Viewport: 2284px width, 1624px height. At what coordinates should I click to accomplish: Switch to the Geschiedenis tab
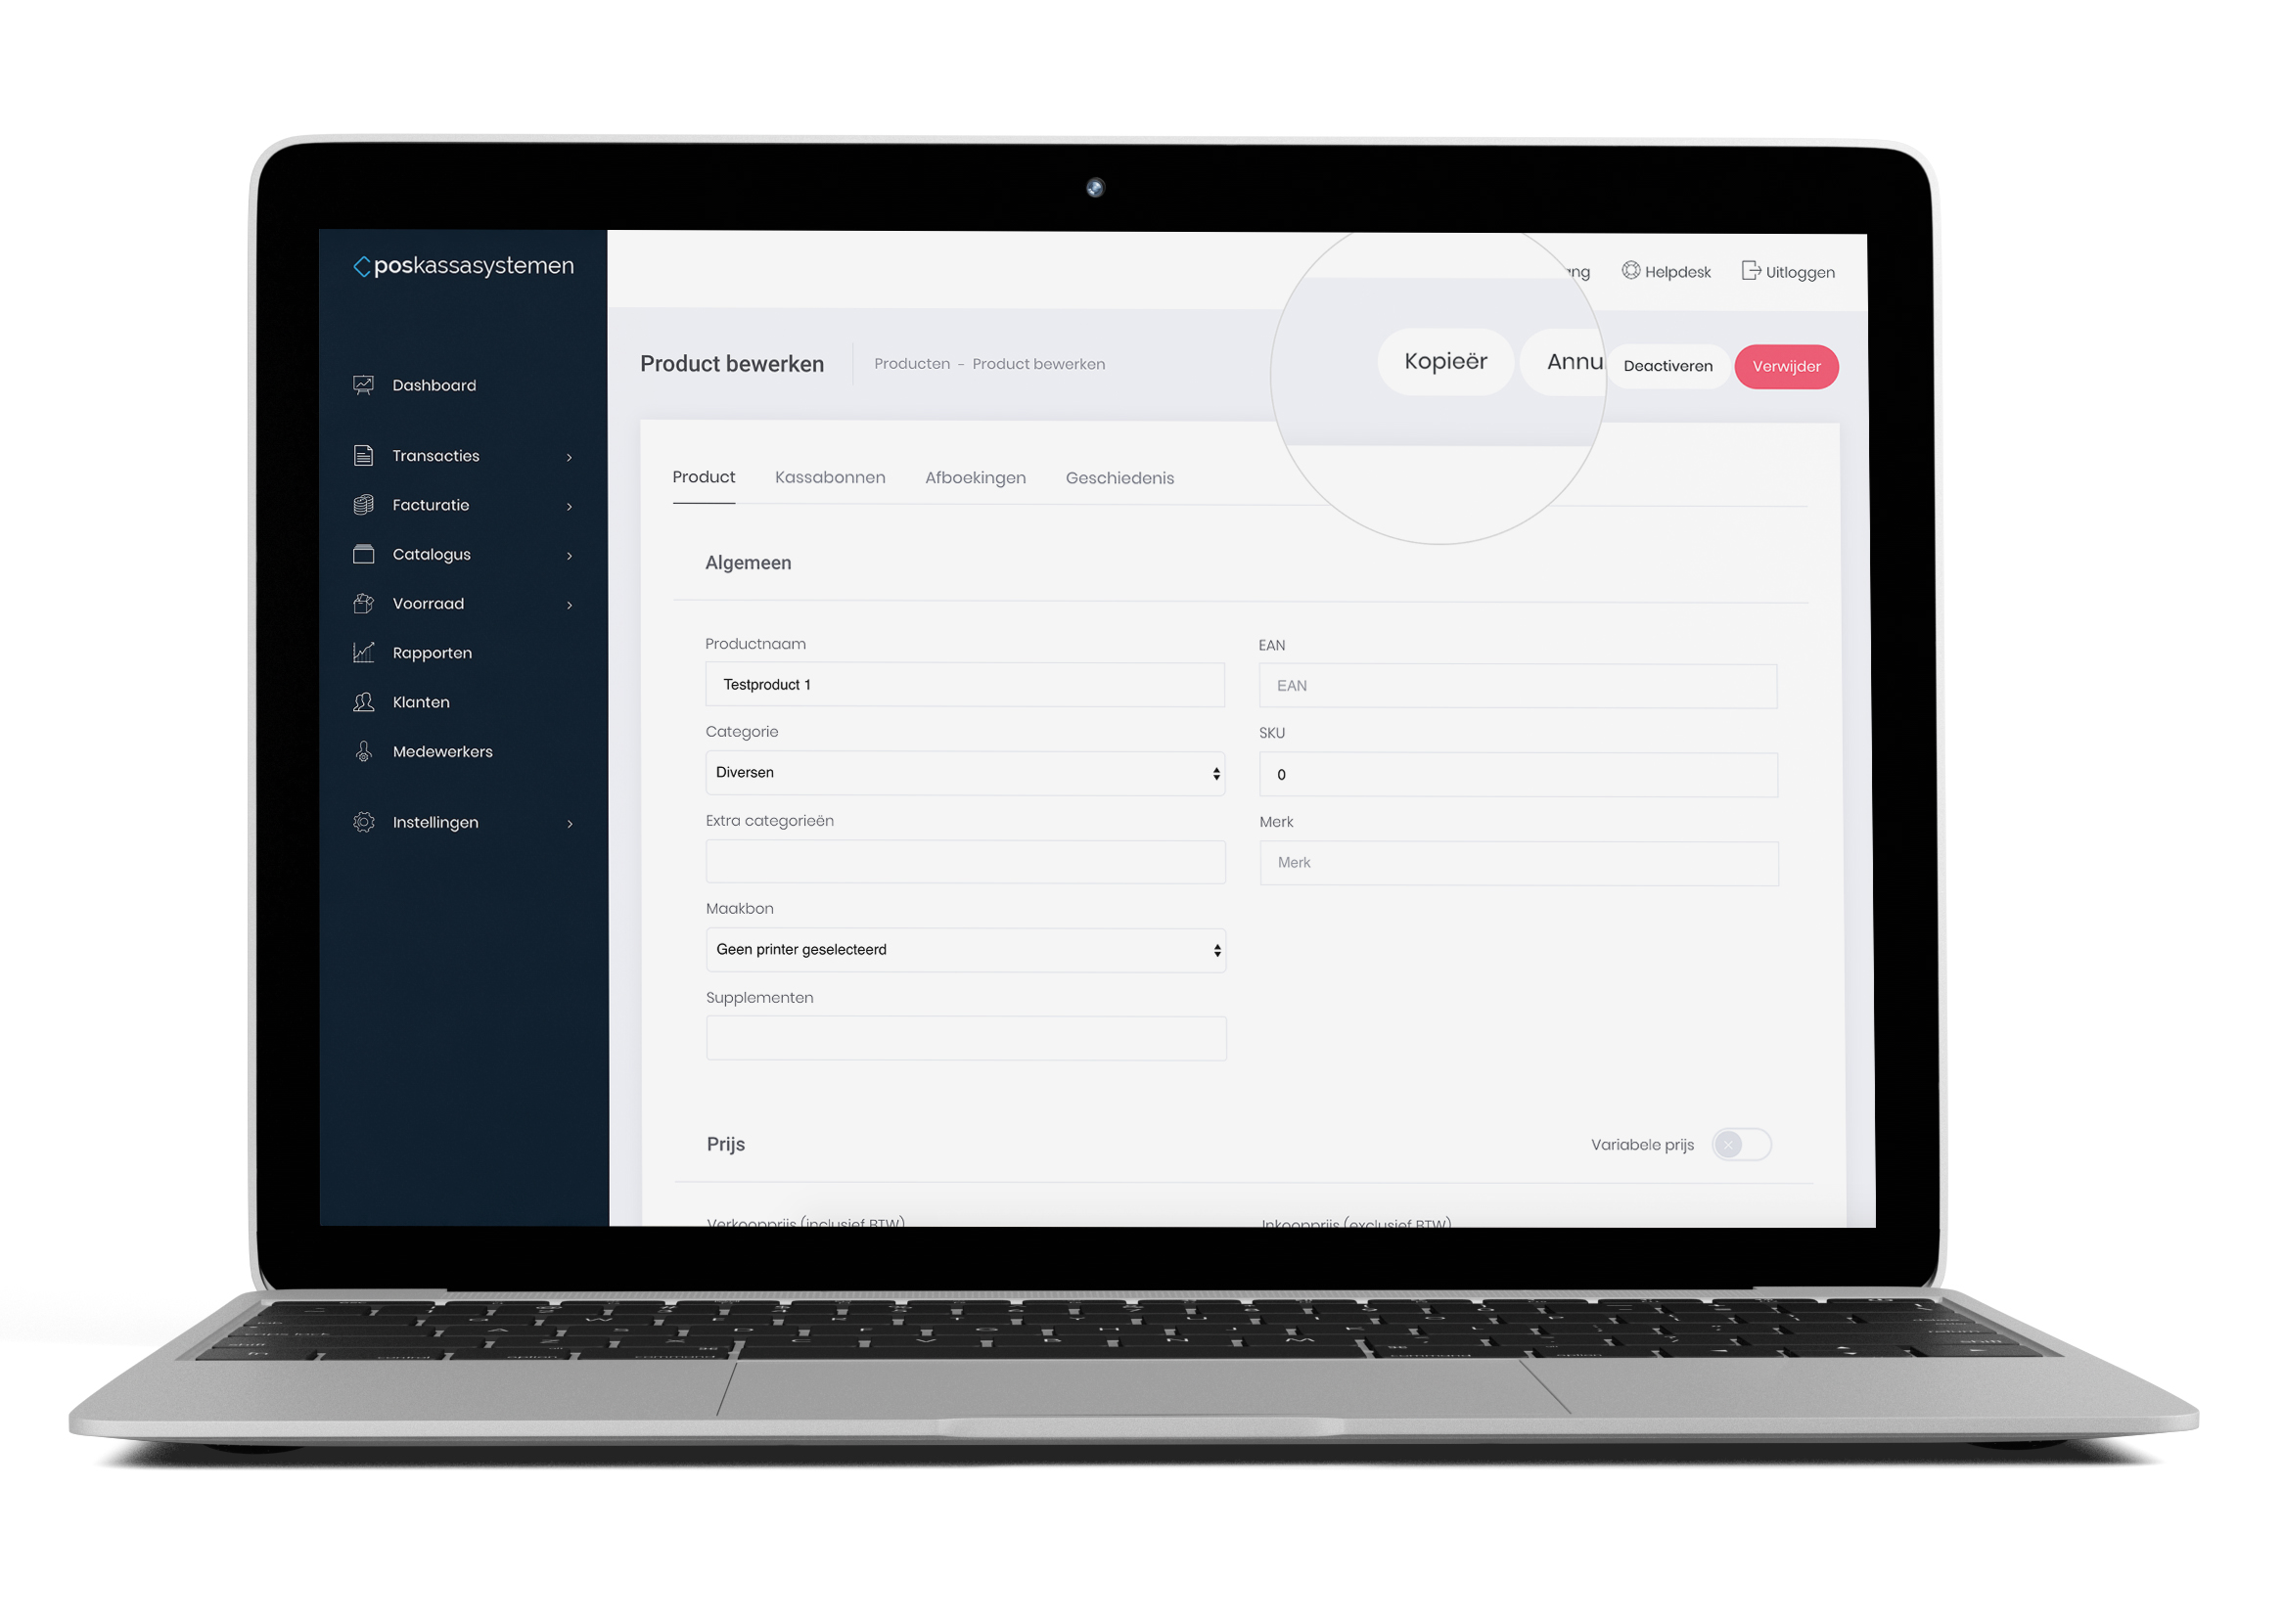[x=1120, y=478]
